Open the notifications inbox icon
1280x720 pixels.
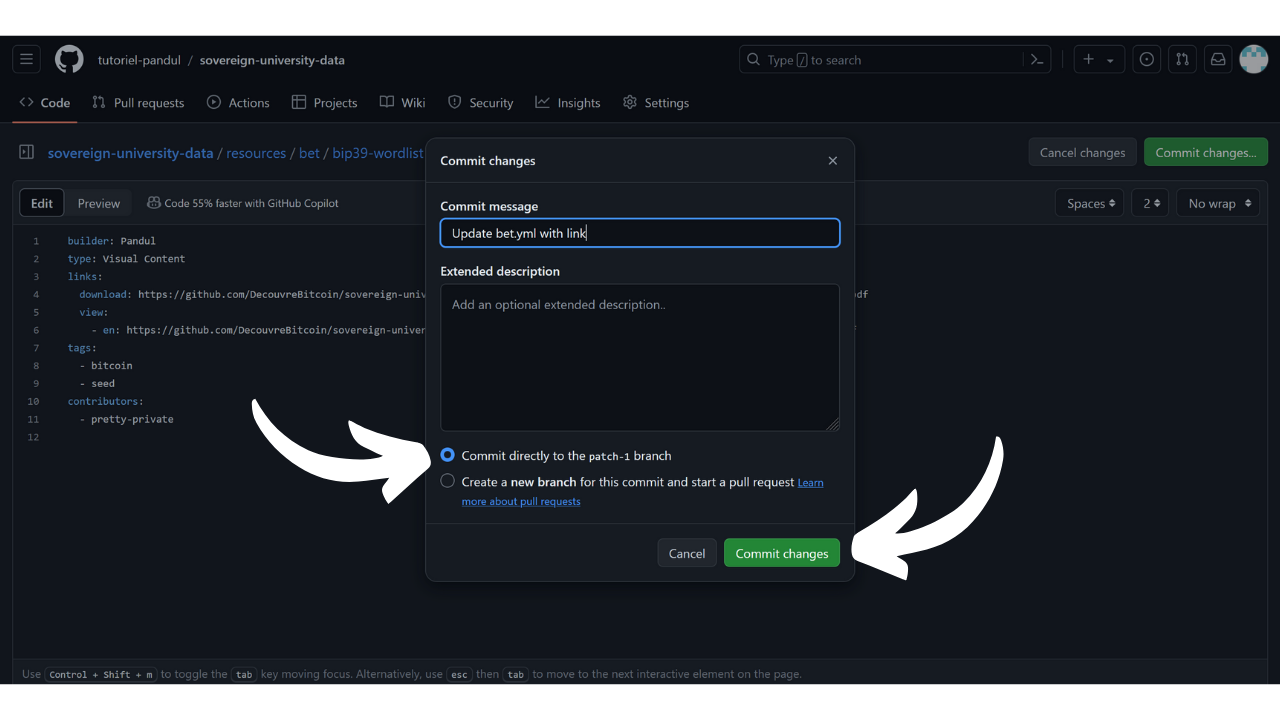(1218, 60)
